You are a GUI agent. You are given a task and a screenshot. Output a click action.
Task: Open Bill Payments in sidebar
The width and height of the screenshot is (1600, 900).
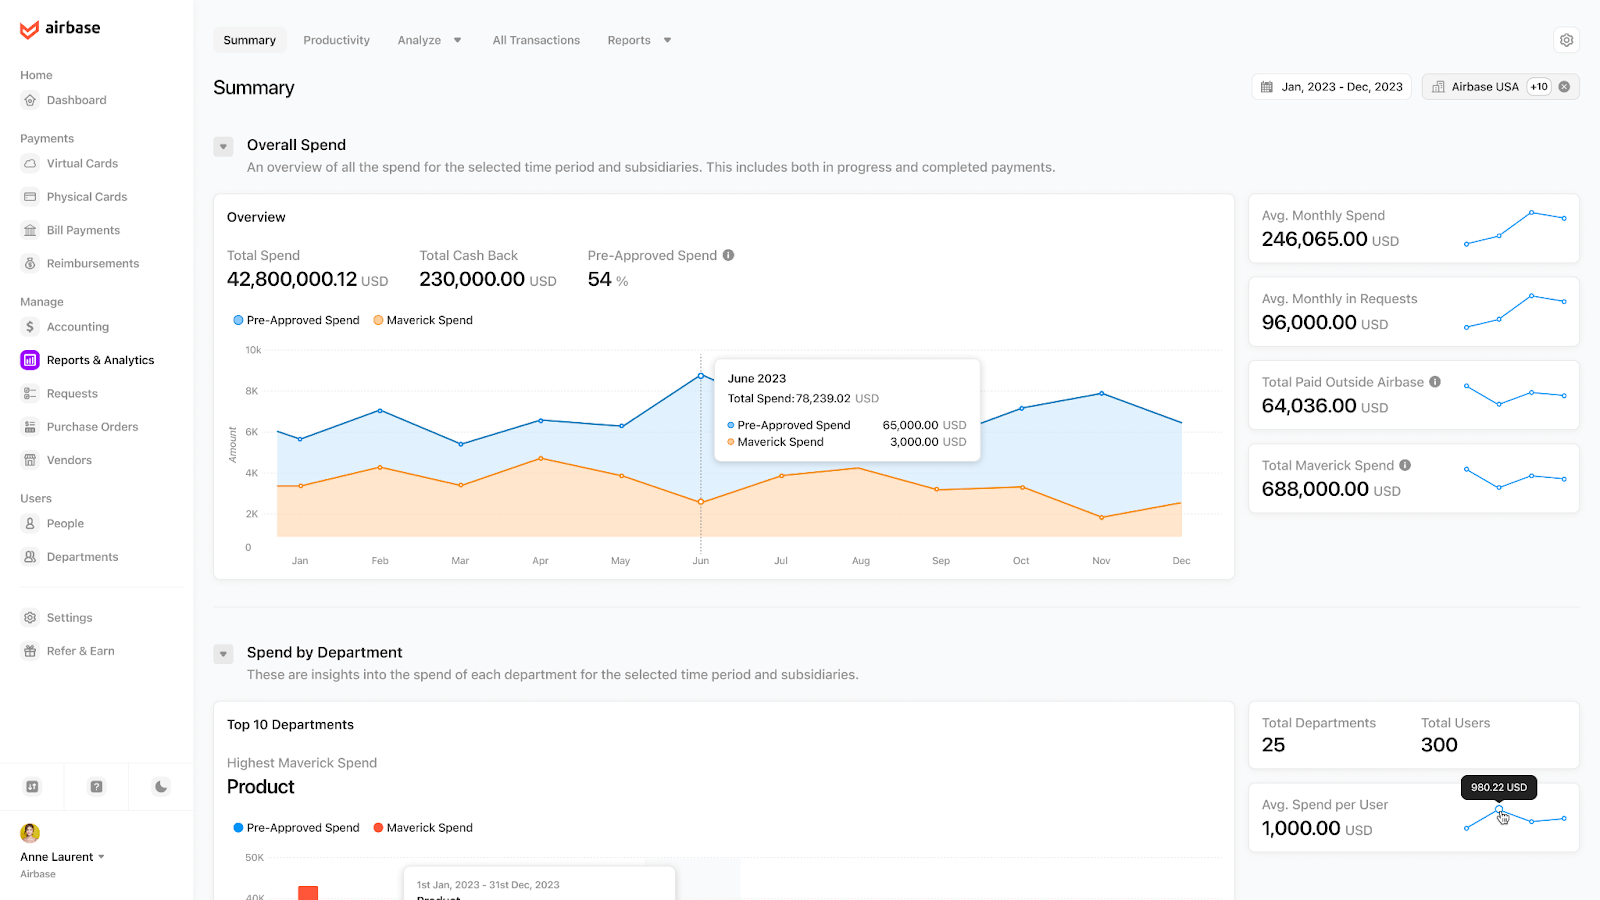click(x=83, y=230)
